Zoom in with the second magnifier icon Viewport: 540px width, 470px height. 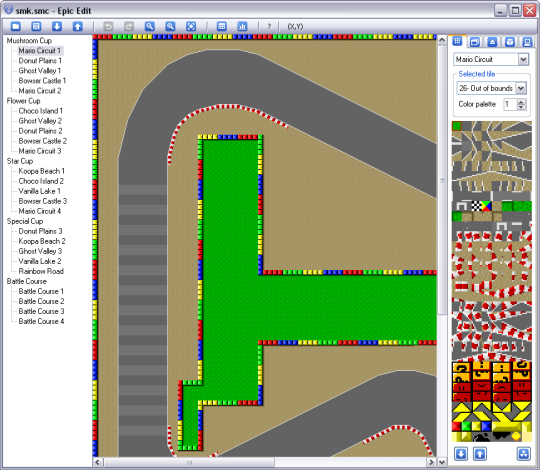(170, 26)
